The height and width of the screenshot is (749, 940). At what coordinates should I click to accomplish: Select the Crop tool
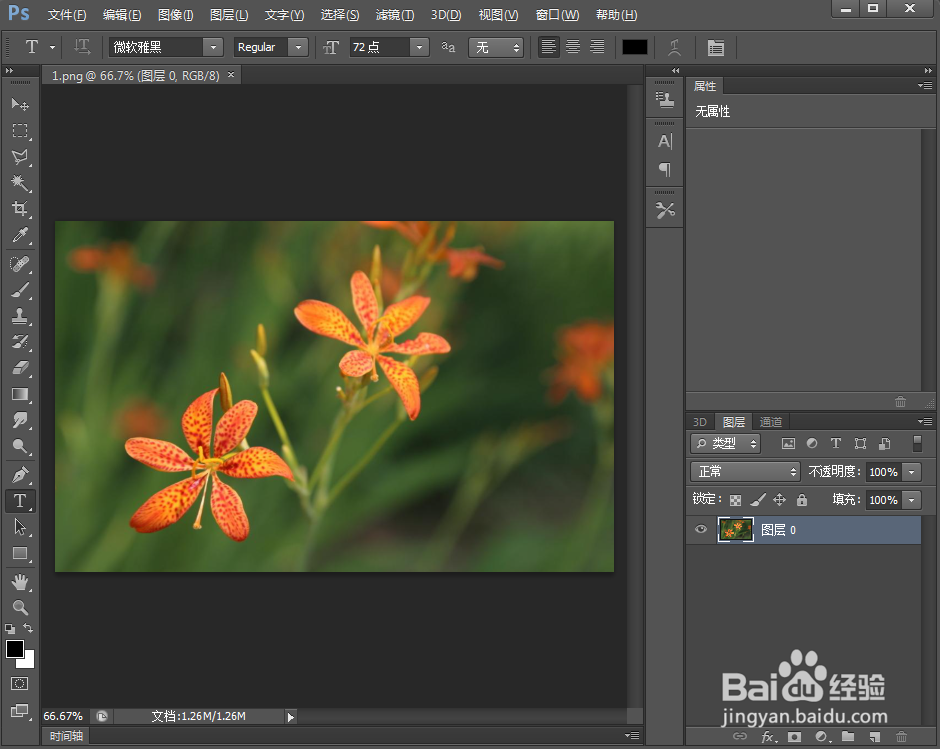tap(19, 209)
